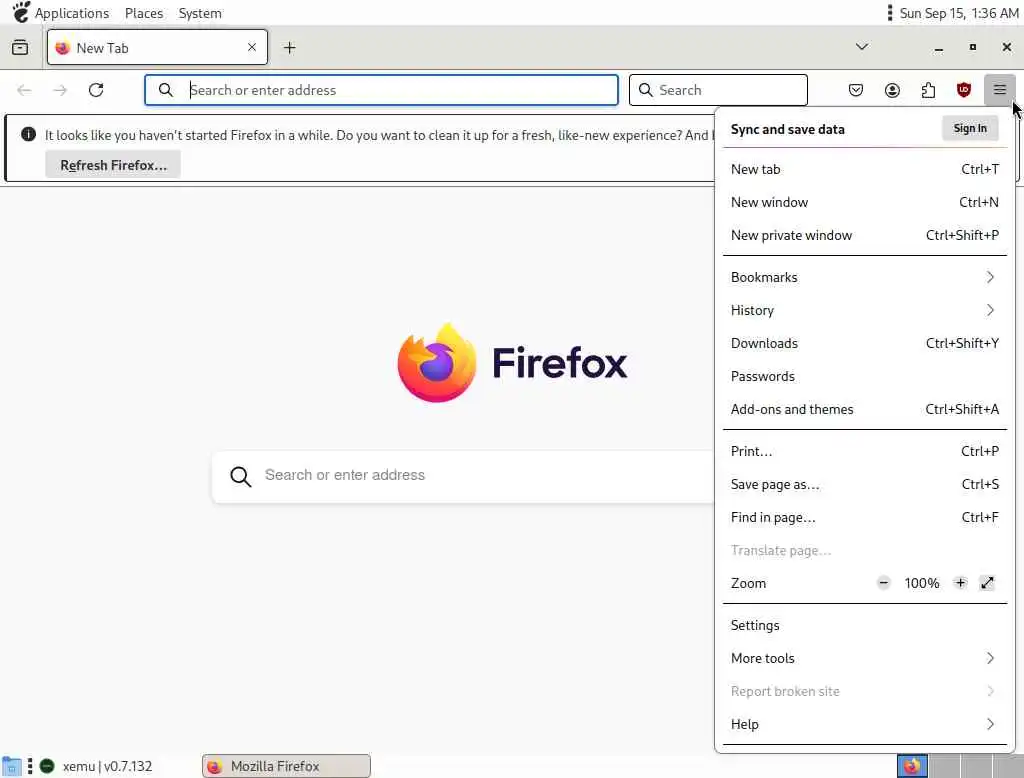Expand the Help submenu
Image resolution: width=1024 pixels, height=778 pixels.
point(865,724)
